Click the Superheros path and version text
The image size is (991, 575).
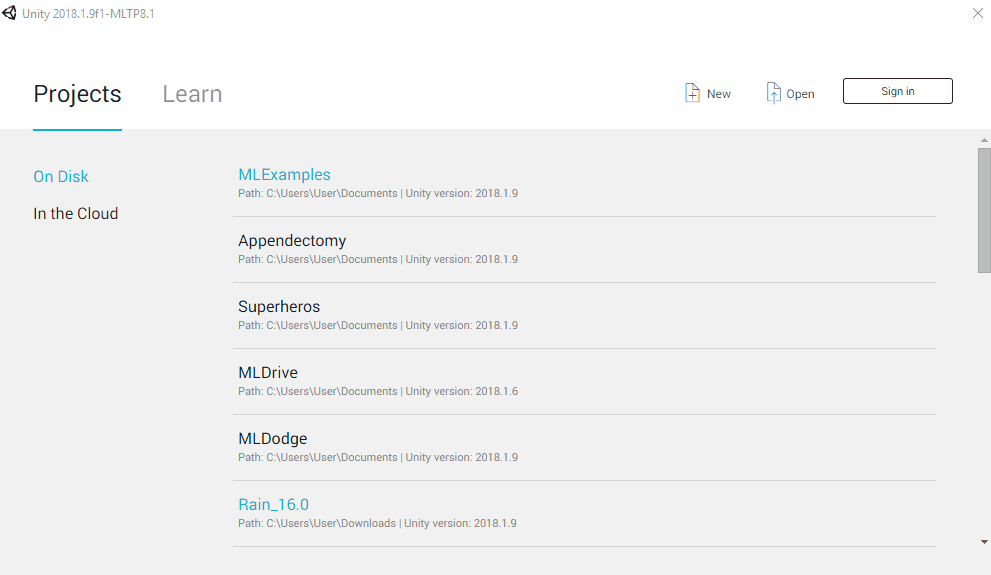[378, 325]
